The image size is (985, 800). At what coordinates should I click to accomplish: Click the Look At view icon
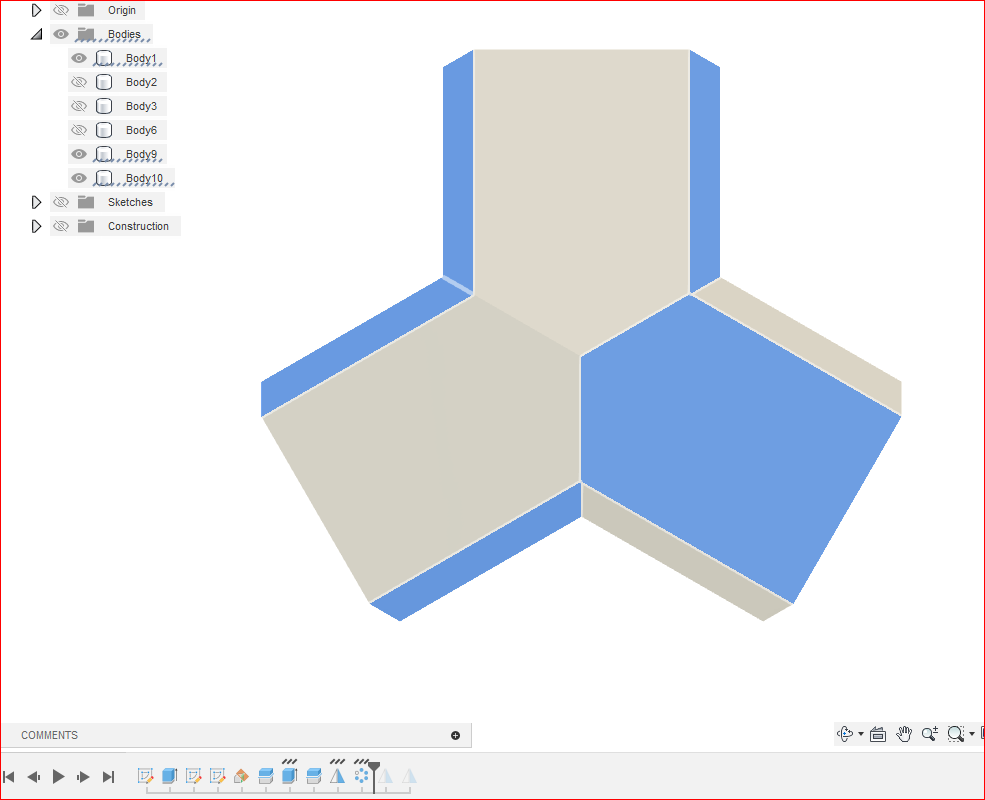click(x=878, y=734)
